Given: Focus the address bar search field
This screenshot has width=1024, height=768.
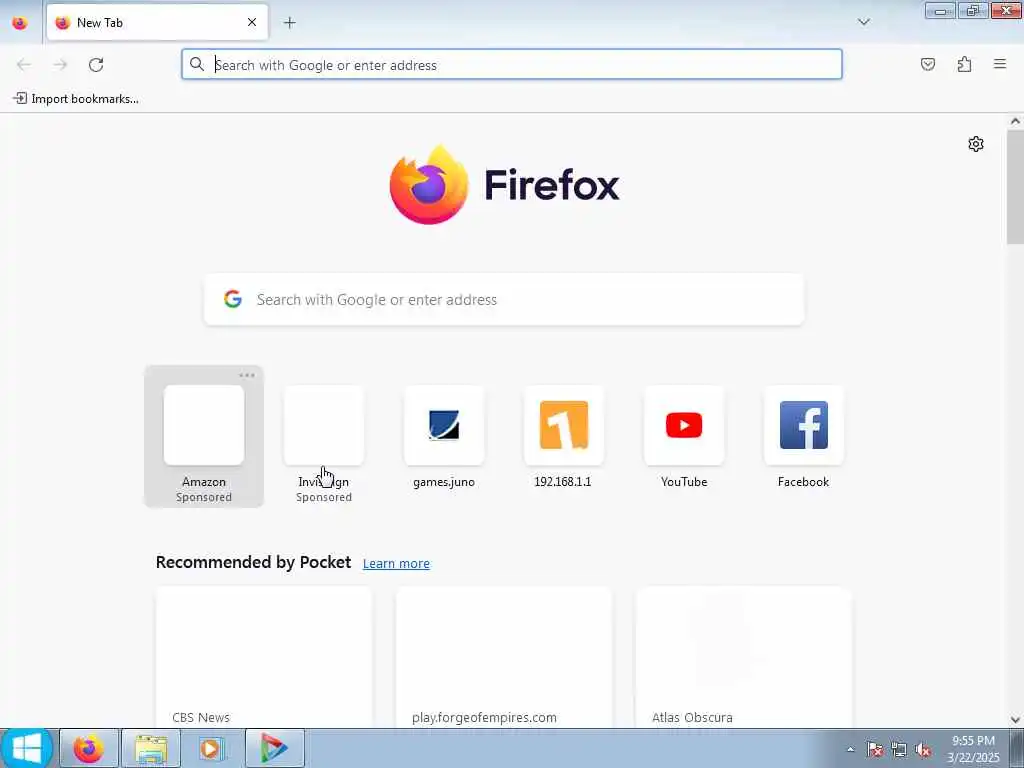Looking at the screenshot, I should click(511, 65).
